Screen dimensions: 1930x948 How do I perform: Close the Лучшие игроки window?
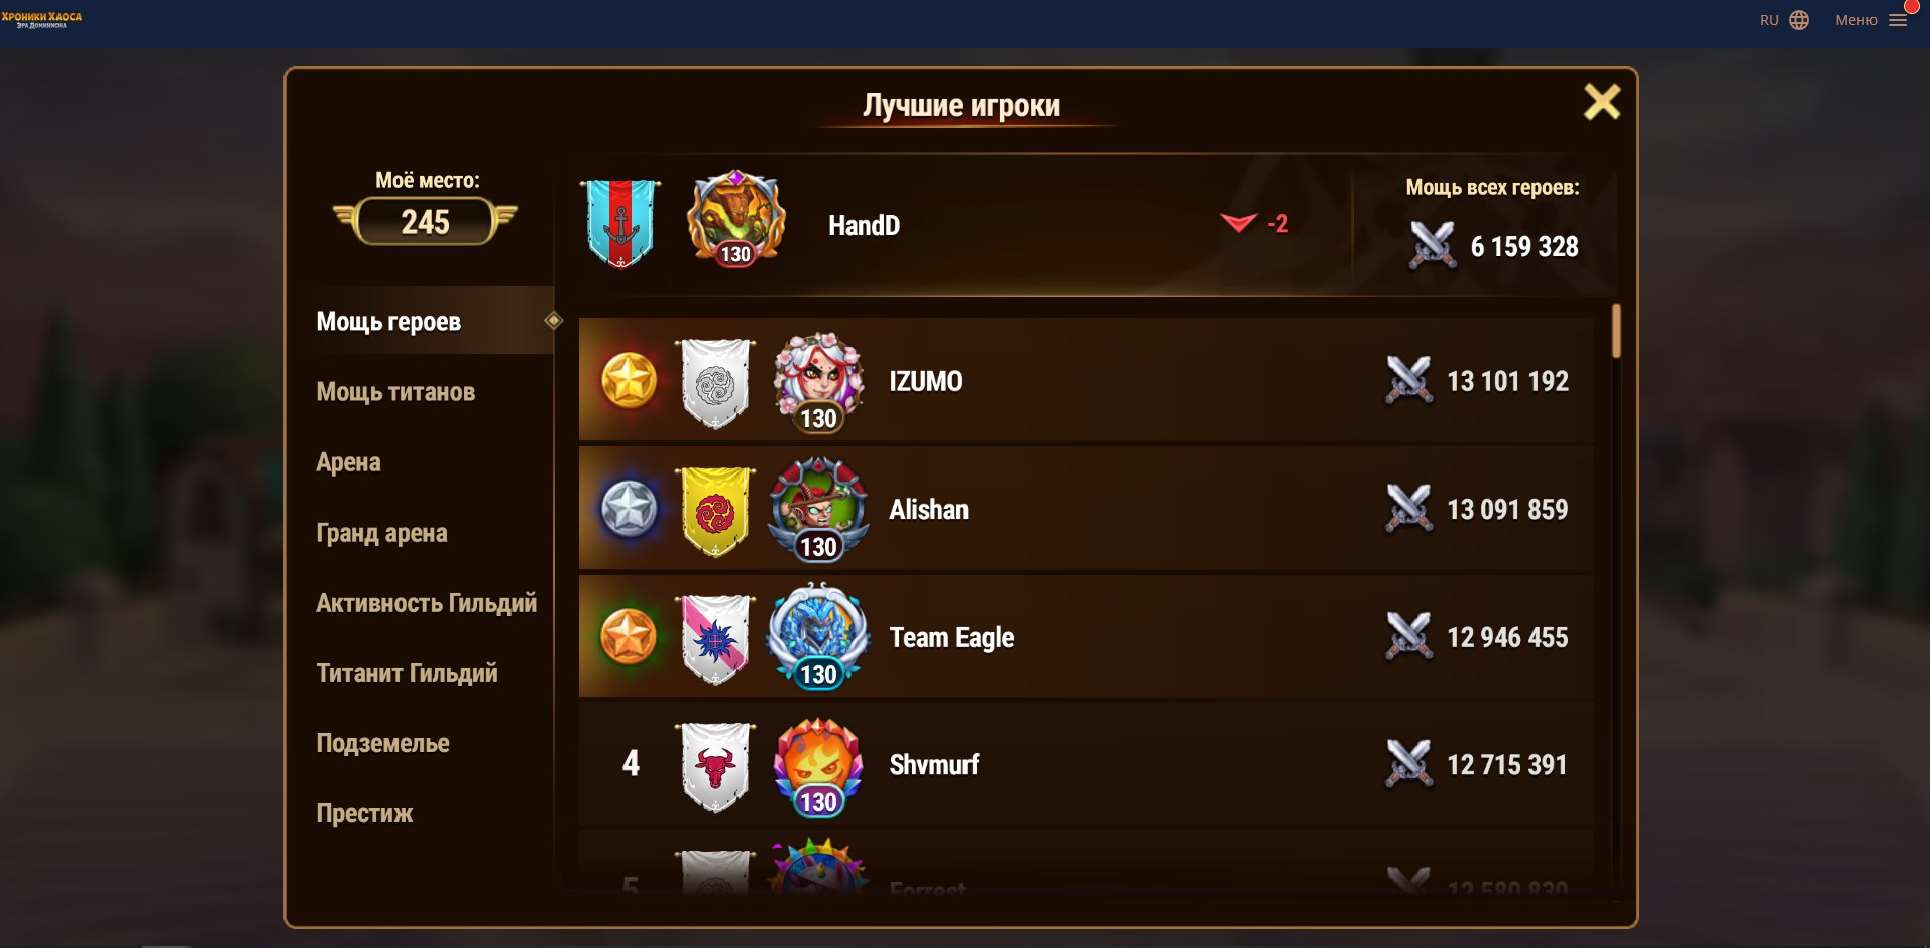click(1602, 102)
